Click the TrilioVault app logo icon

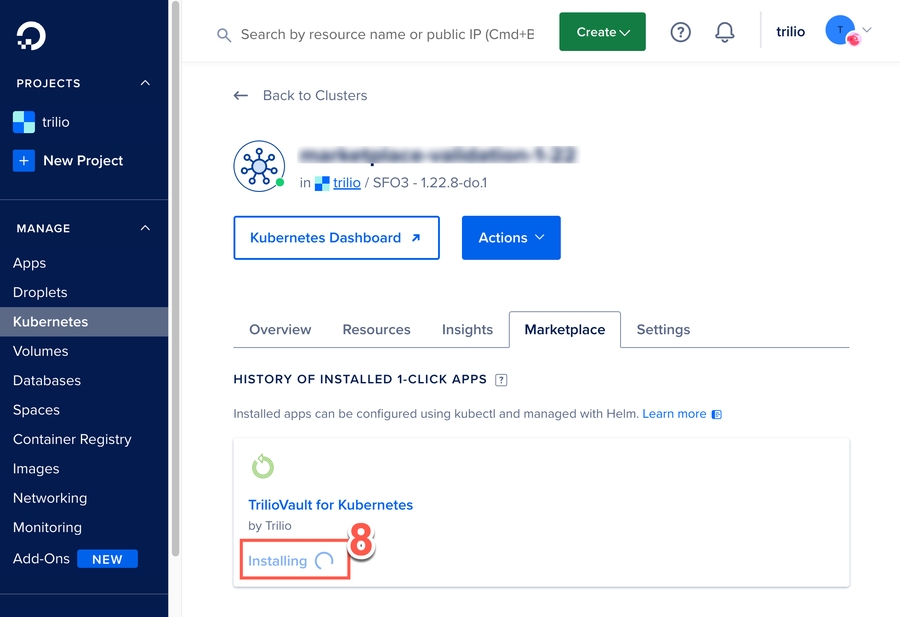click(262, 466)
